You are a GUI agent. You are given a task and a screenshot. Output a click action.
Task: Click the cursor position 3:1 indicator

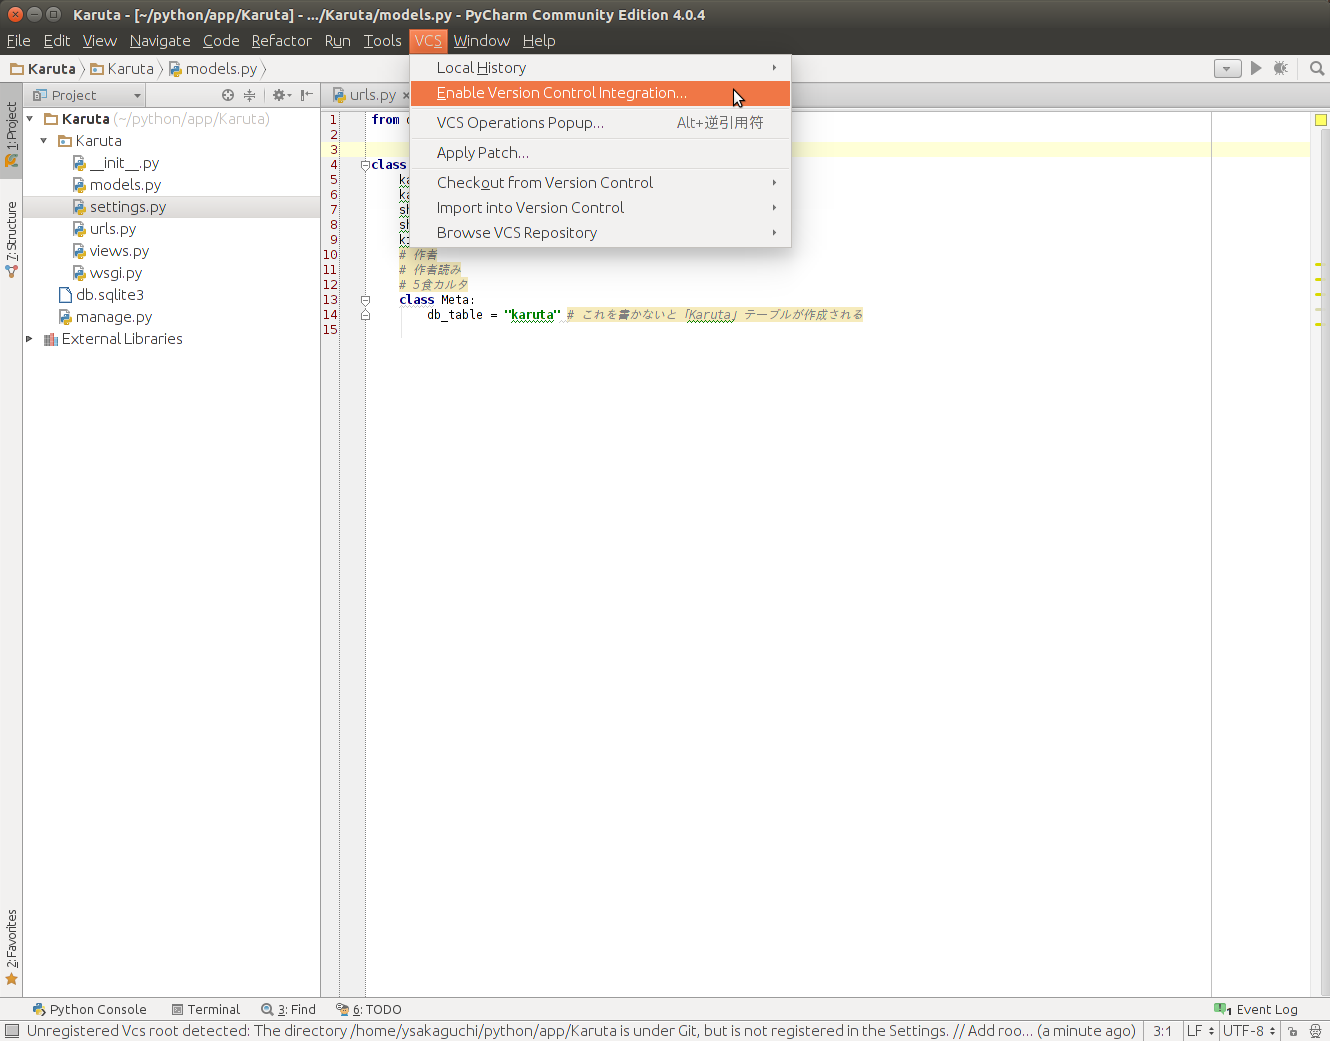pos(1162,1031)
